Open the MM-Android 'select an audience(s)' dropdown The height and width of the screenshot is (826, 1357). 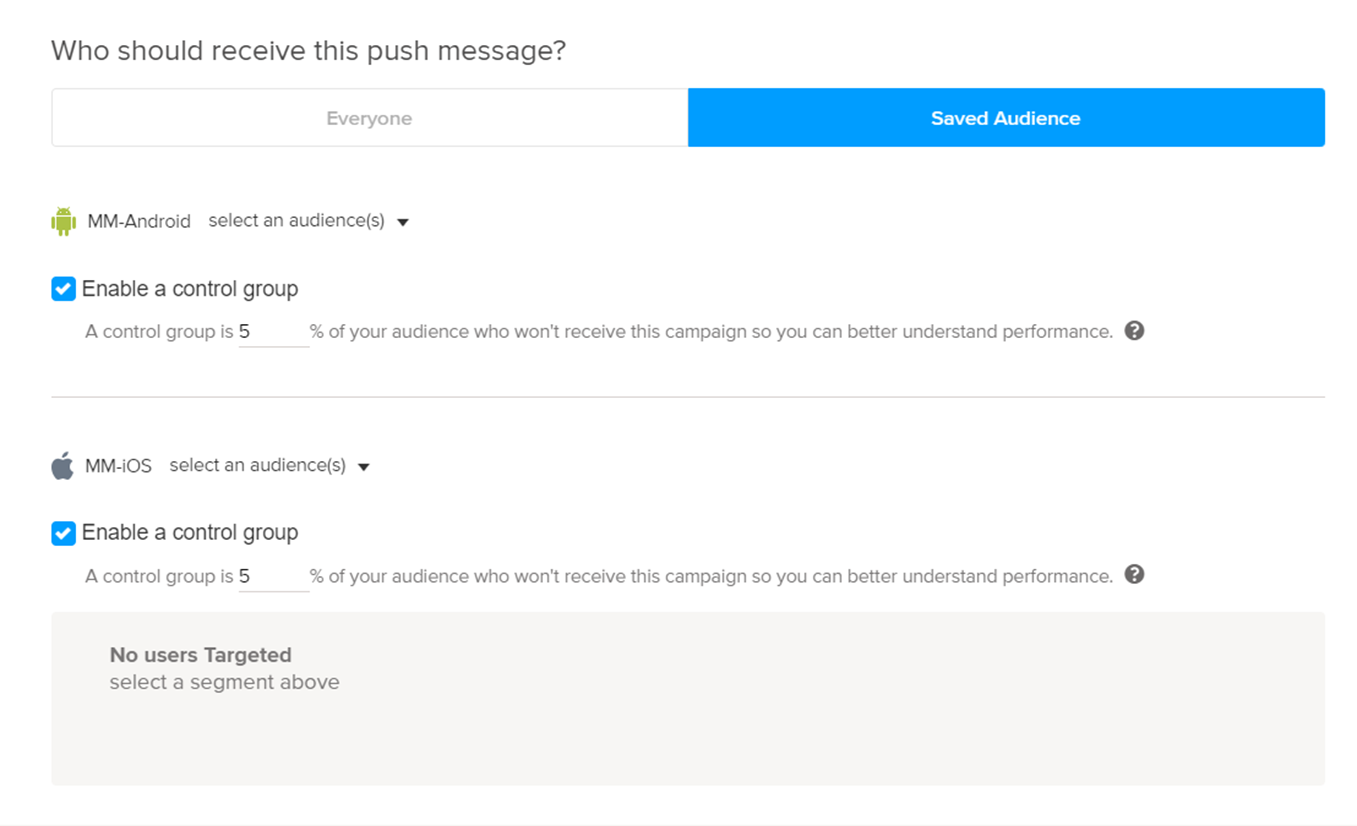pos(296,221)
